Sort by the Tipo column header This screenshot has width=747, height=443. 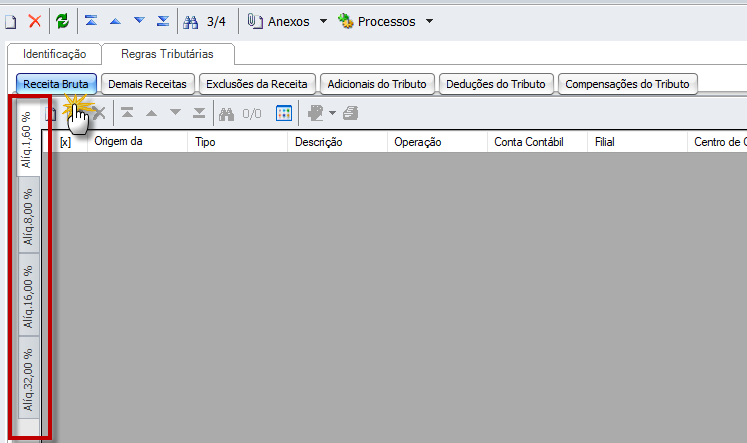238,142
